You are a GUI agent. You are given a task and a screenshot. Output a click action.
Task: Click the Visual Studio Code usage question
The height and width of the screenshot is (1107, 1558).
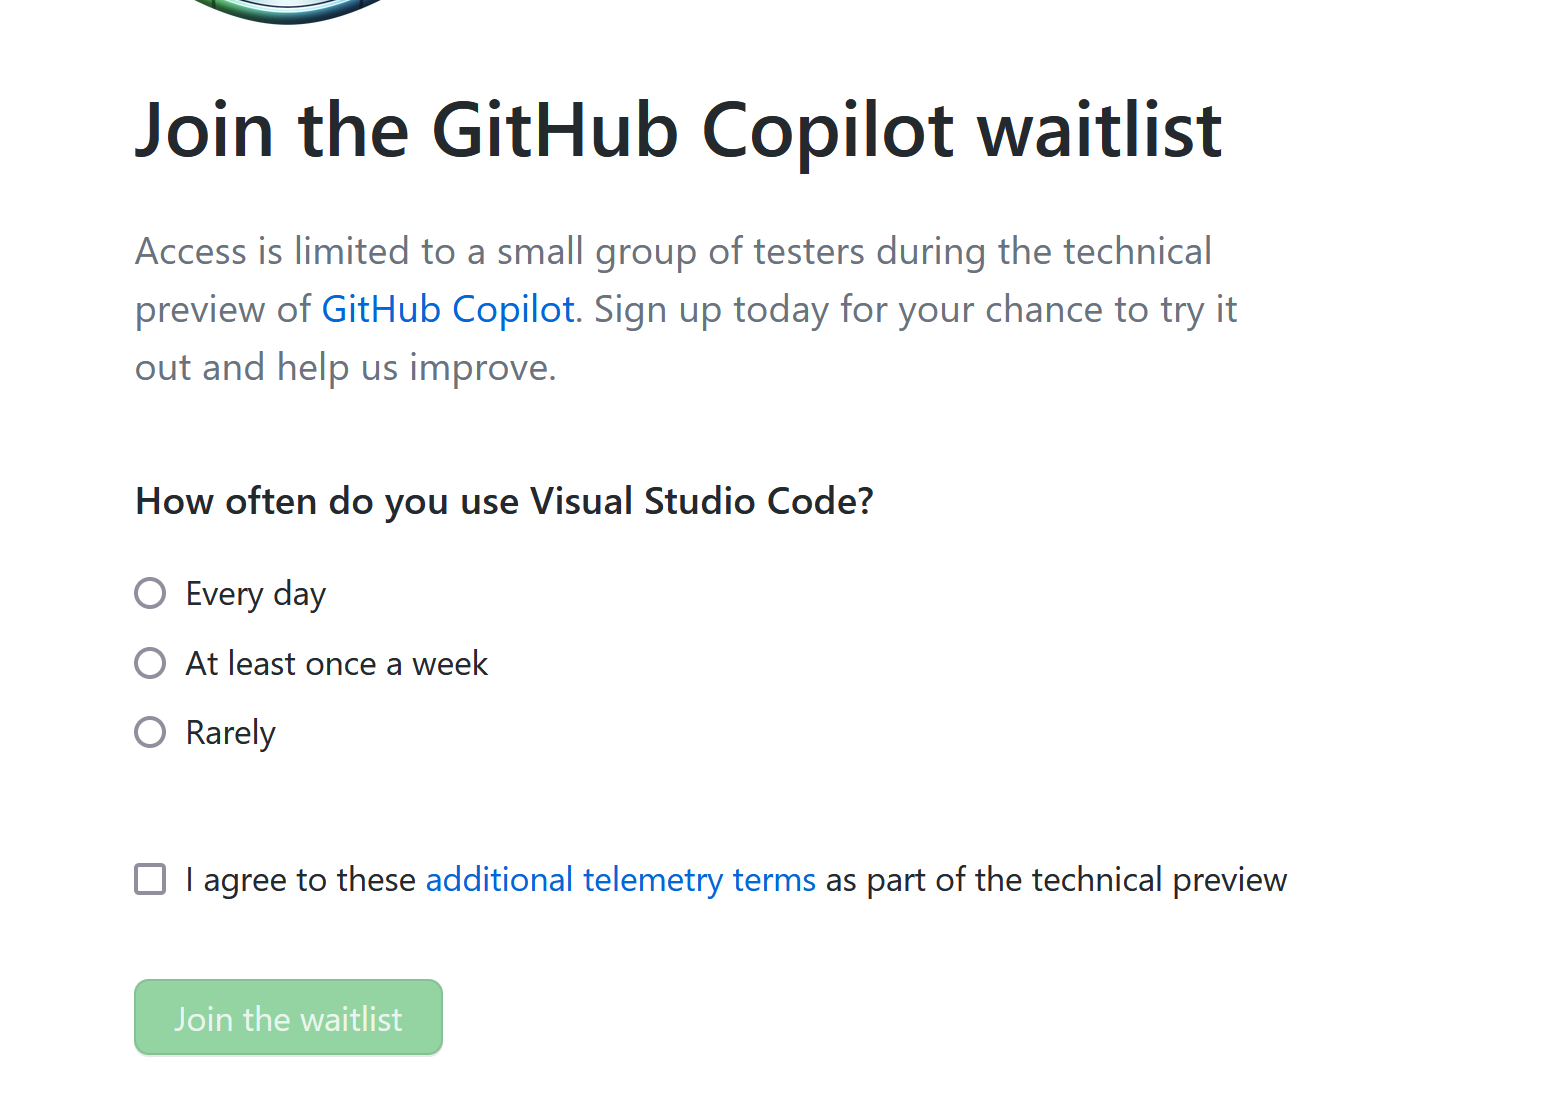(x=505, y=501)
